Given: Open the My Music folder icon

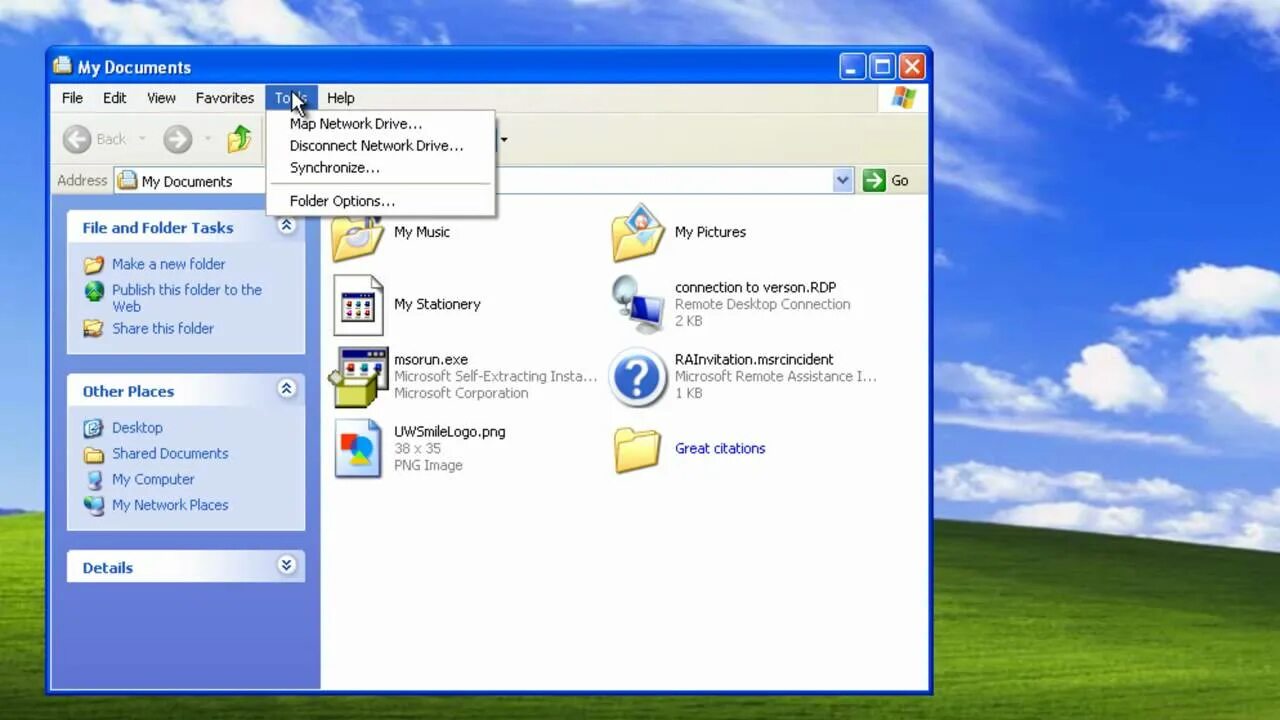Looking at the screenshot, I should [x=357, y=238].
